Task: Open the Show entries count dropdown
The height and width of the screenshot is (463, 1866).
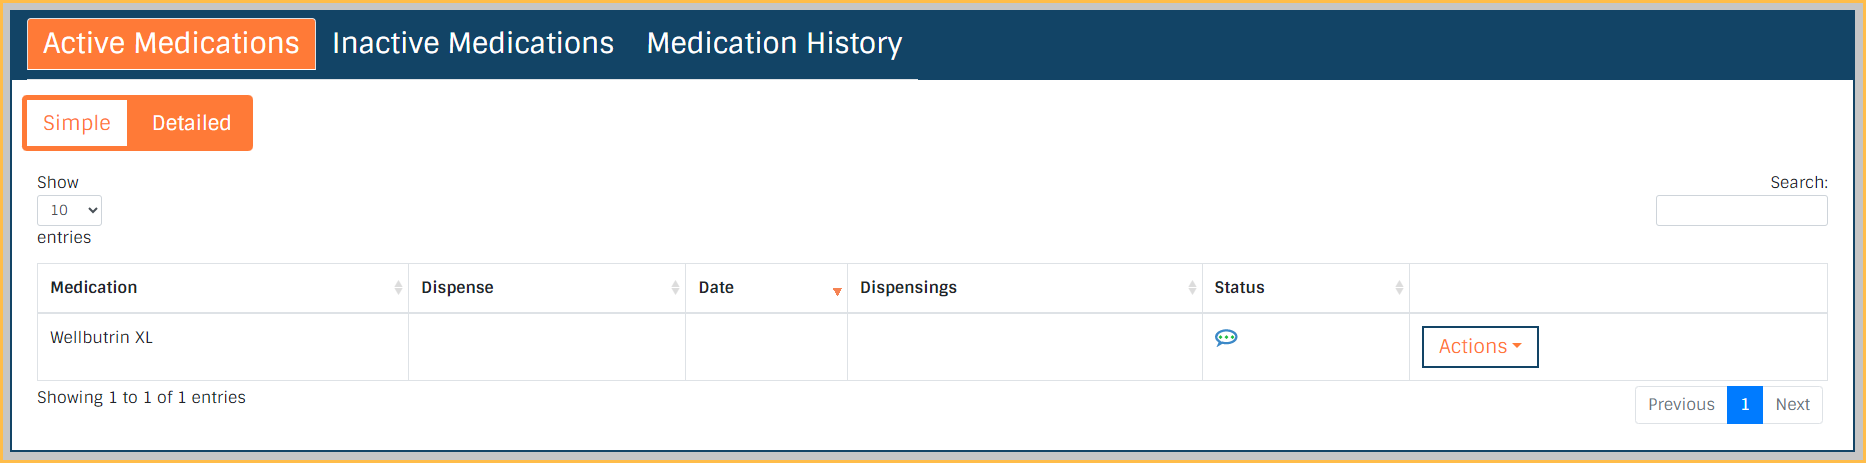Action: [69, 210]
